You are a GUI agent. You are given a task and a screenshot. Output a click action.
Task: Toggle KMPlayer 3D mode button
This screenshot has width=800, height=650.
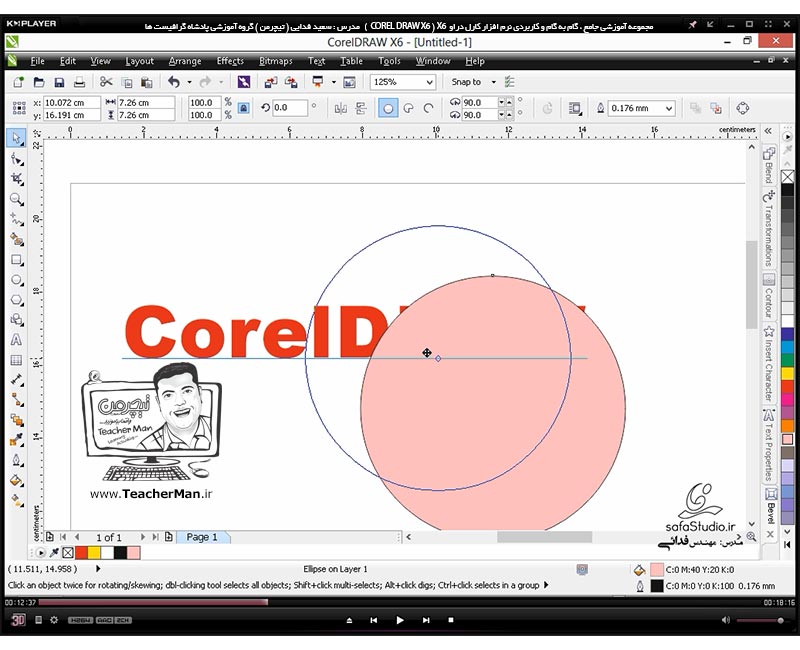18,620
